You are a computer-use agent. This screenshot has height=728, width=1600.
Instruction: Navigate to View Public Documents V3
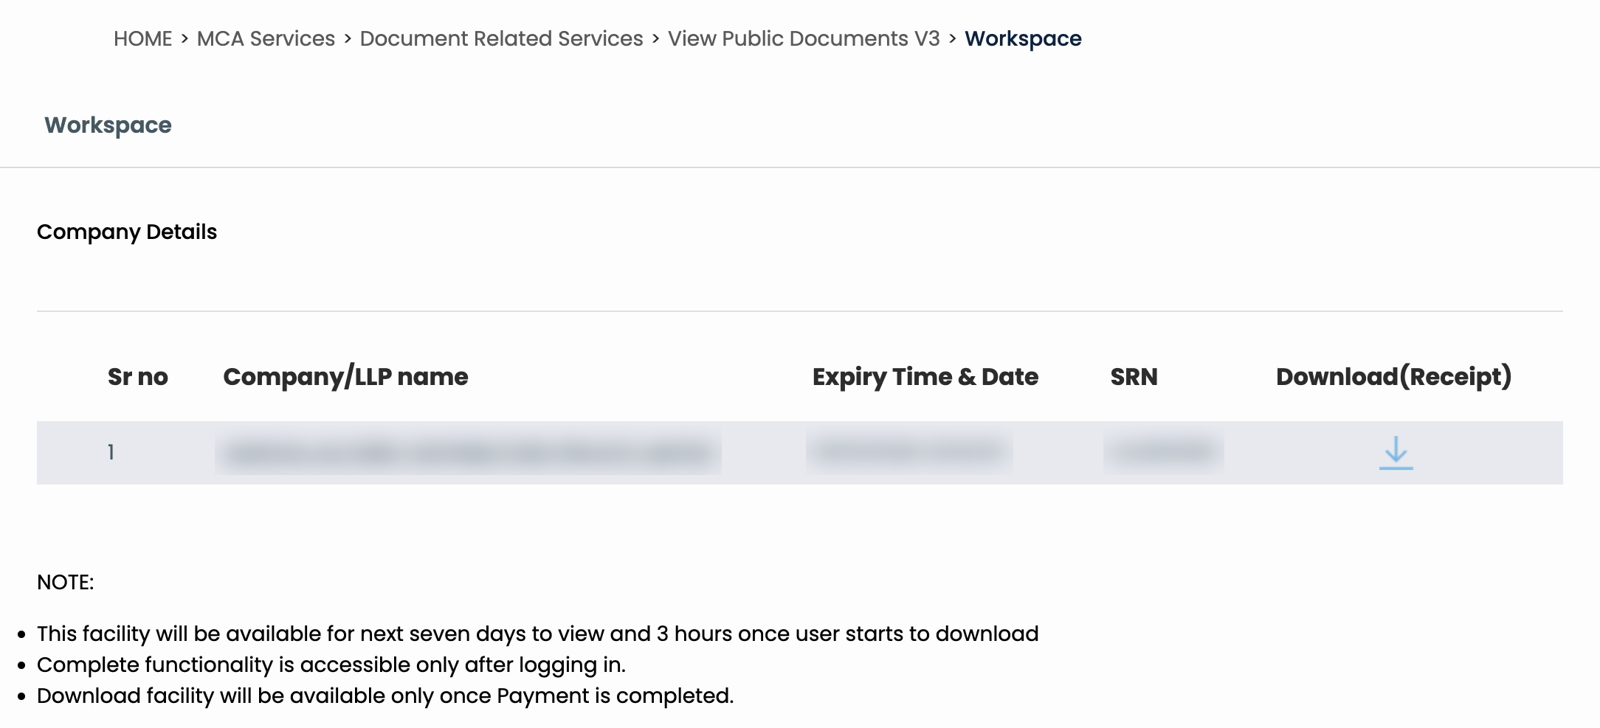[804, 39]
